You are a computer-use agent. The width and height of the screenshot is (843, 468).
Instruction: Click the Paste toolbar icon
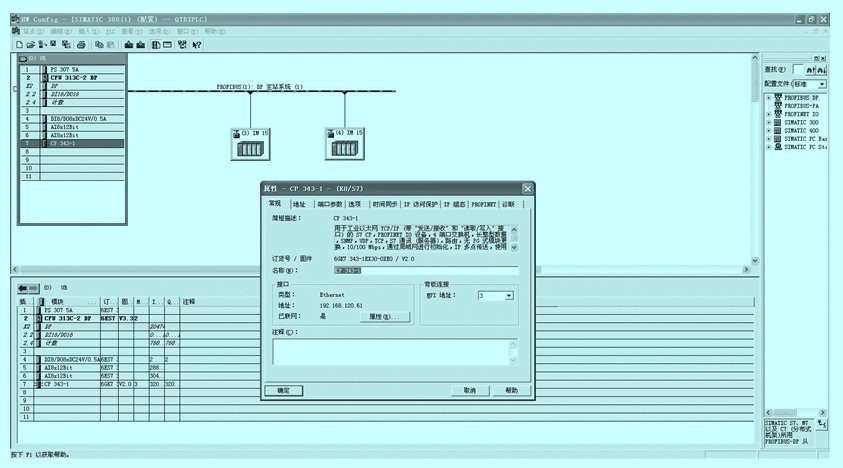click(x=111, y=45)
